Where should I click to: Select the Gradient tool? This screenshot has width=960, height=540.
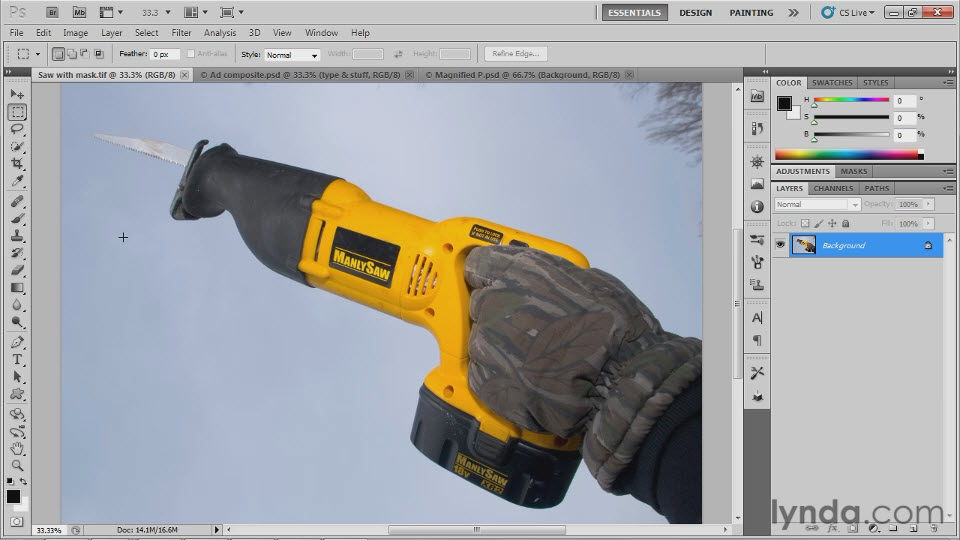click(x=17, y=288)
